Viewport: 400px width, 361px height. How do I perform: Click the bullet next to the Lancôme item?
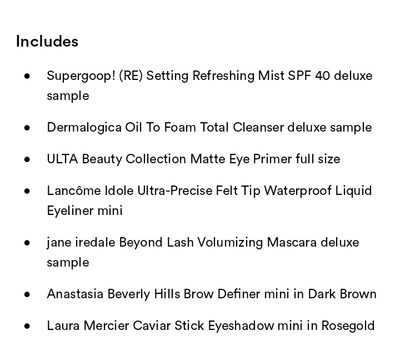click(27, 191)
